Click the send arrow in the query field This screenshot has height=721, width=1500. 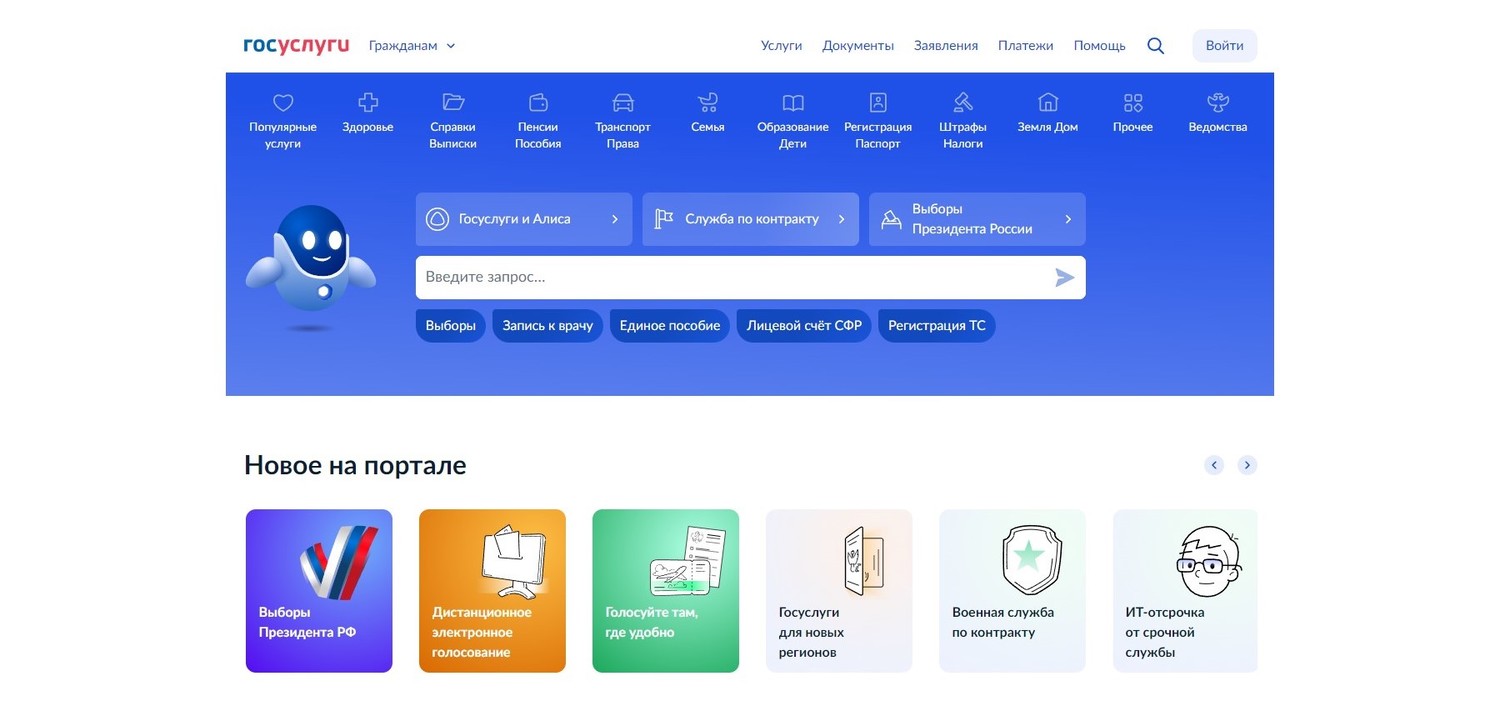coord(1065,278)
